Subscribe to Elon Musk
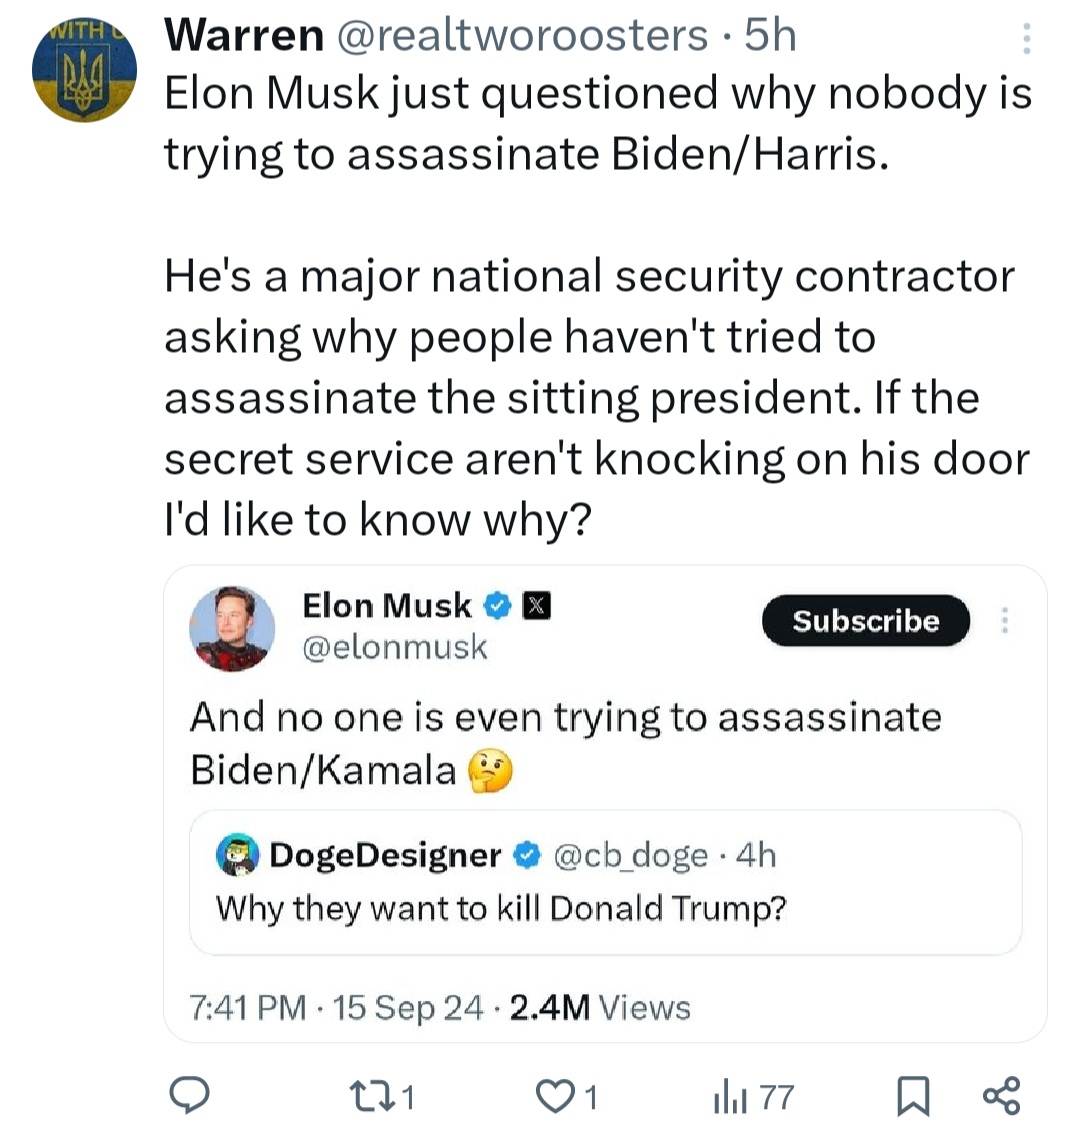Viewport: 1080px width, 1139px height. (x=865, y=621)
